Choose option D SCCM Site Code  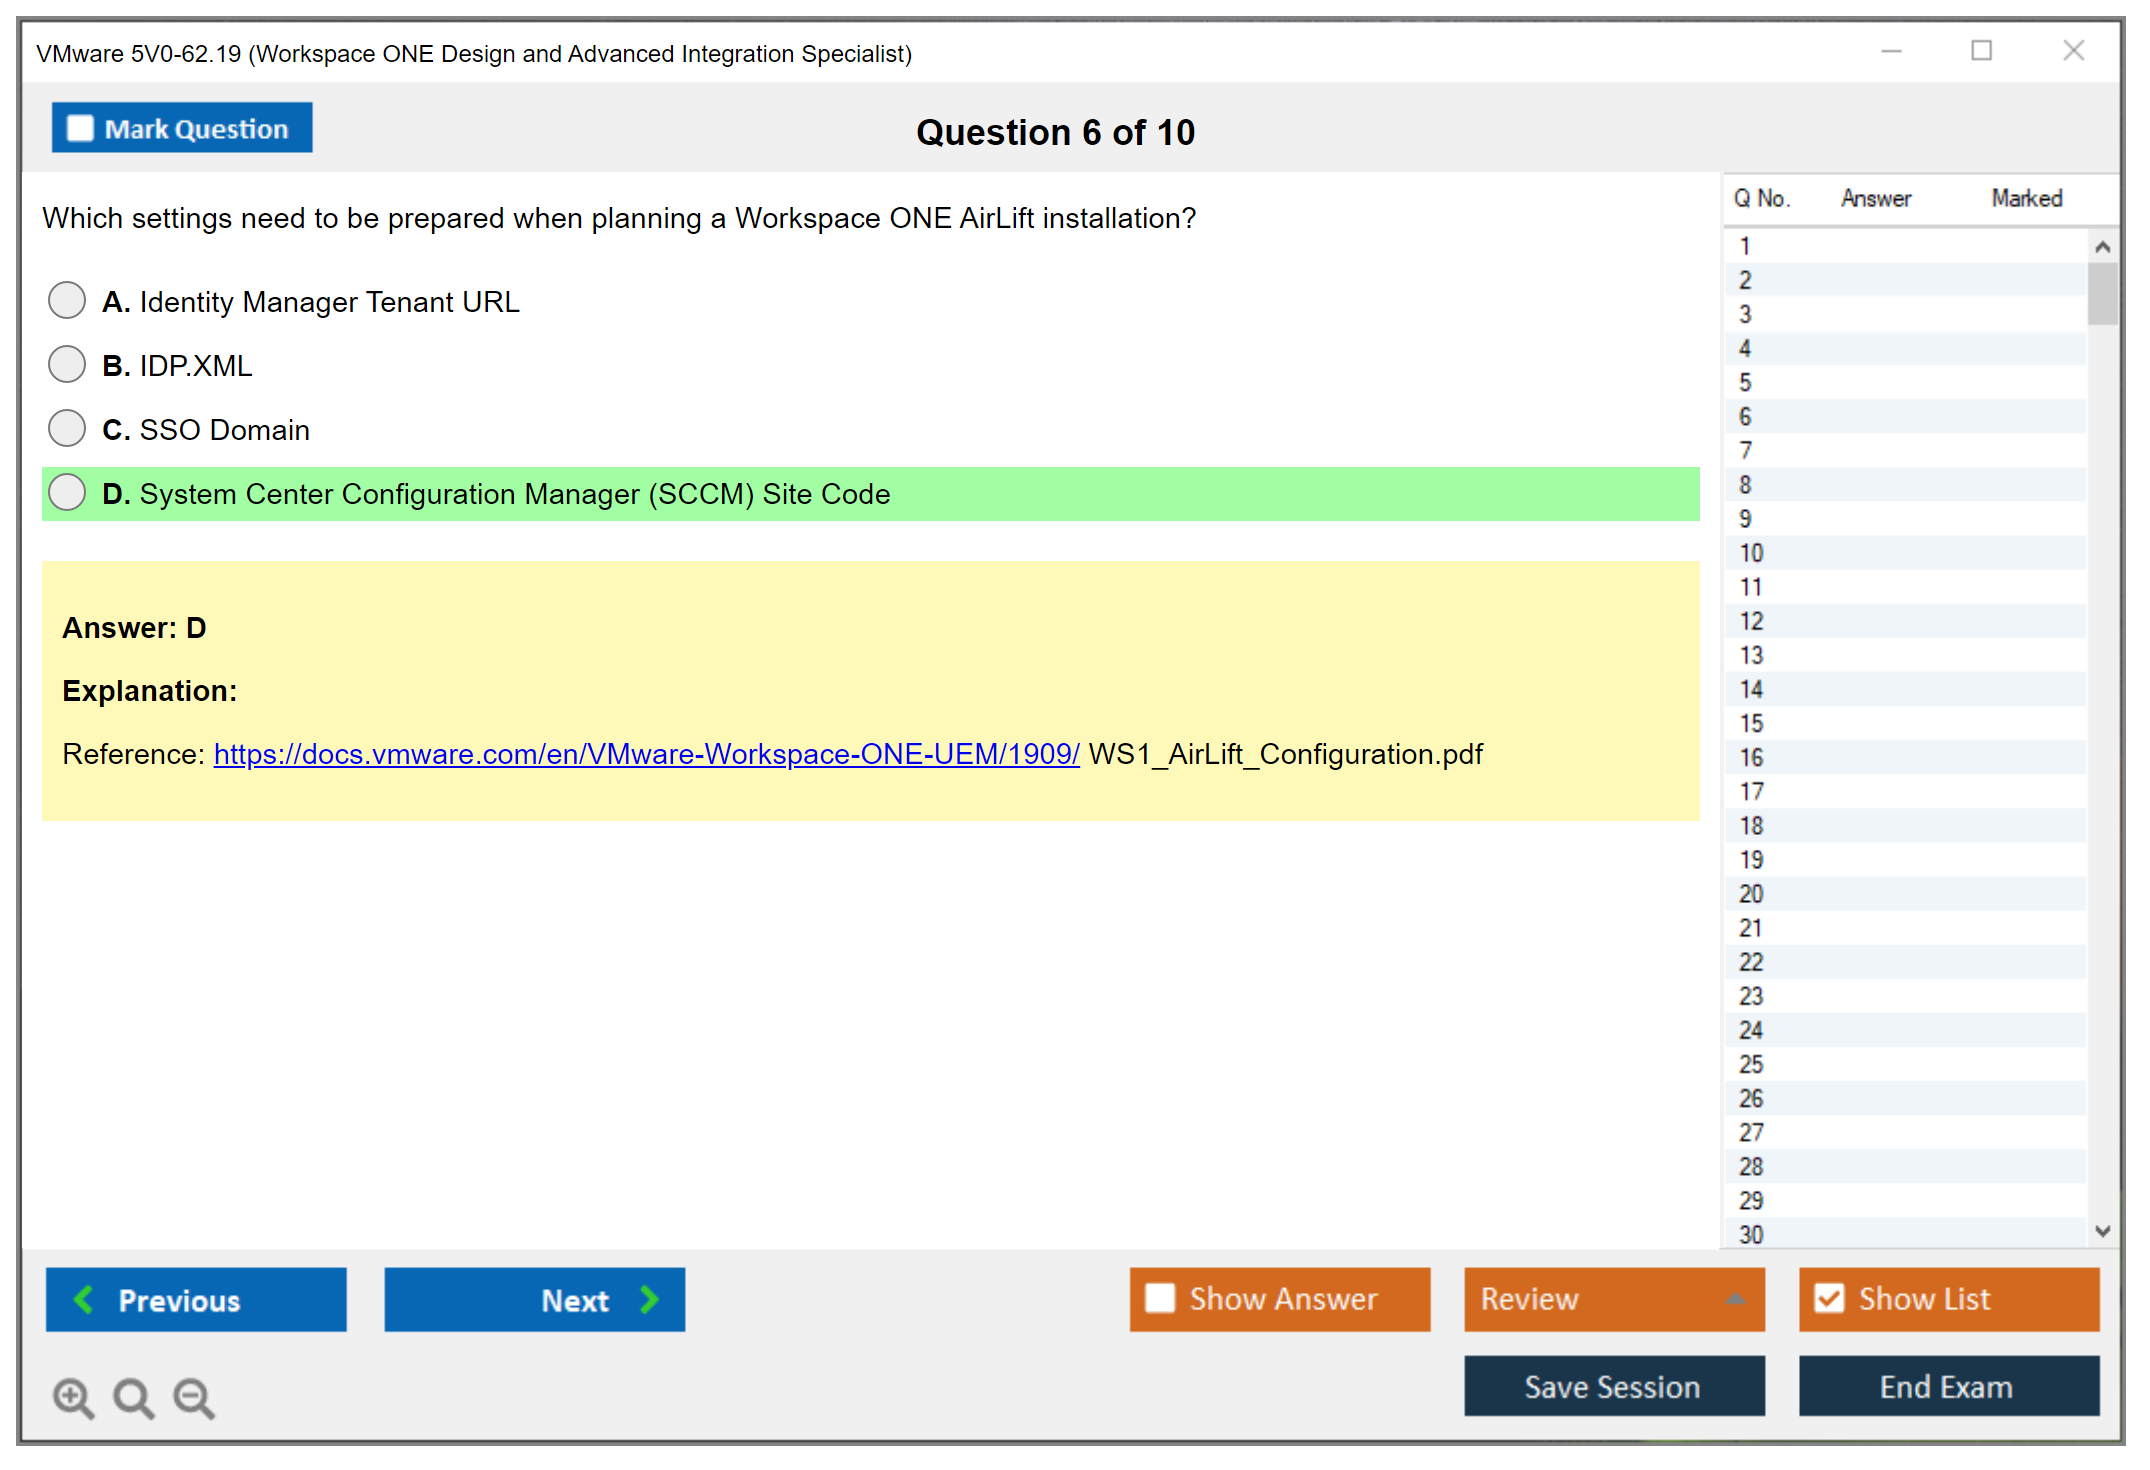point(67,492)
